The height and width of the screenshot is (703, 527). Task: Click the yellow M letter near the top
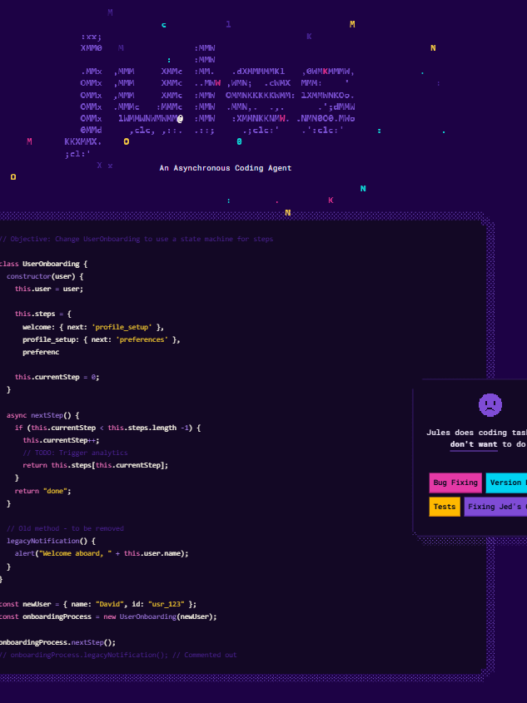point(352,24)
